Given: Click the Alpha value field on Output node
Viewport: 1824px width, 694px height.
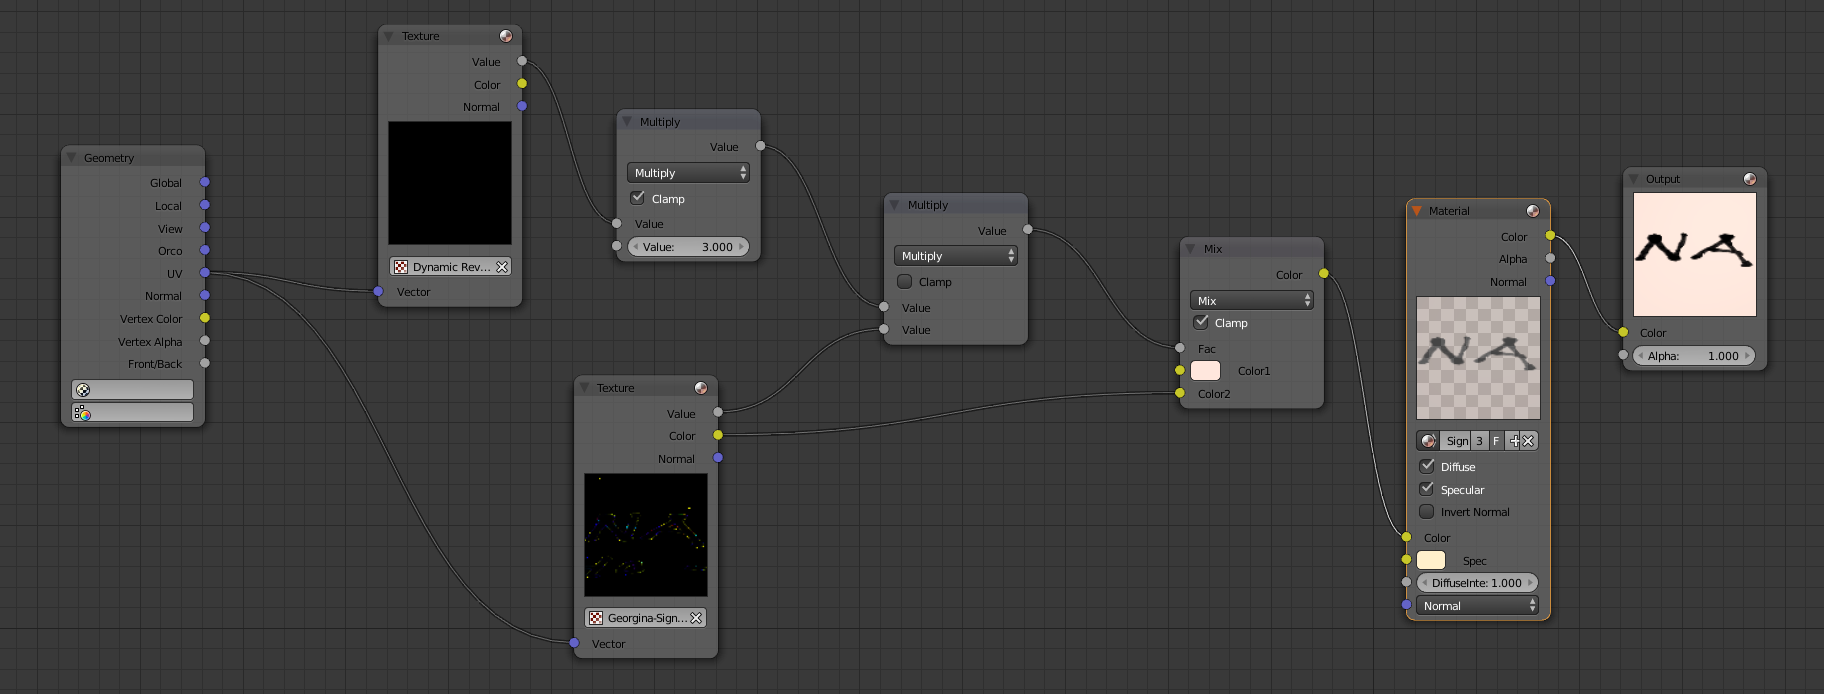Looking at the screenshot, I should pyautogui.click(x=1693, y=356).
